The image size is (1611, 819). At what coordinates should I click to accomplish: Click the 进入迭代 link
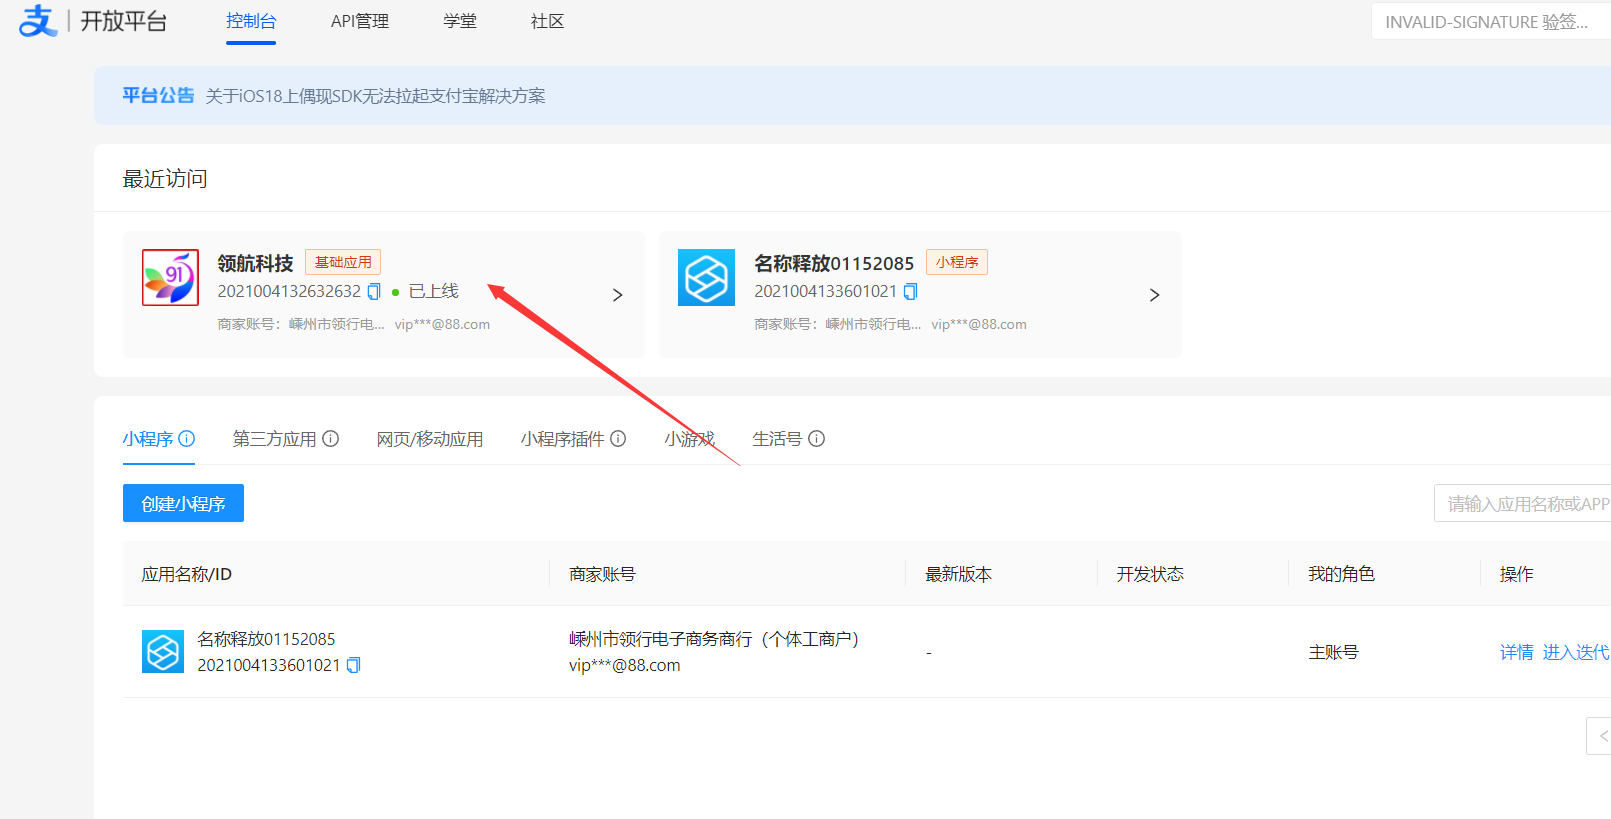click(1576, 652)
